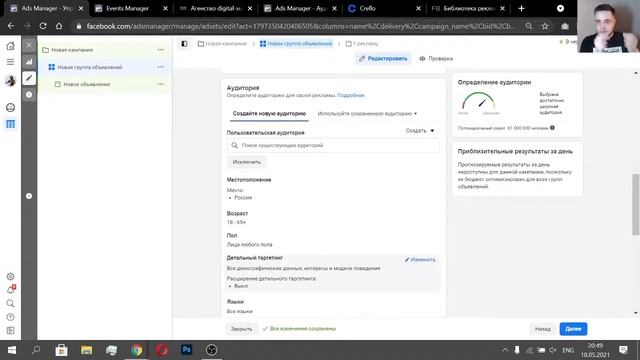This screenshot has height=360, width=640.
Task: Switch to Редактировать mode
Action: point(383,59)
